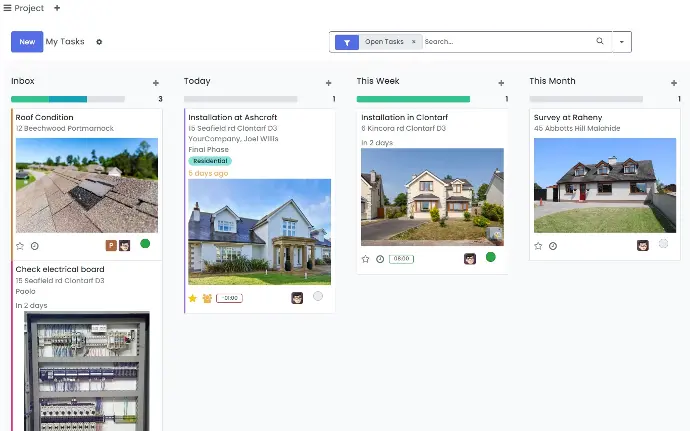Image resolution: width=690 pixels, height=431 pixels.
Task: Click the '5 days ago' deadline text
Action: pyautogui.click(x=208, y=173)
